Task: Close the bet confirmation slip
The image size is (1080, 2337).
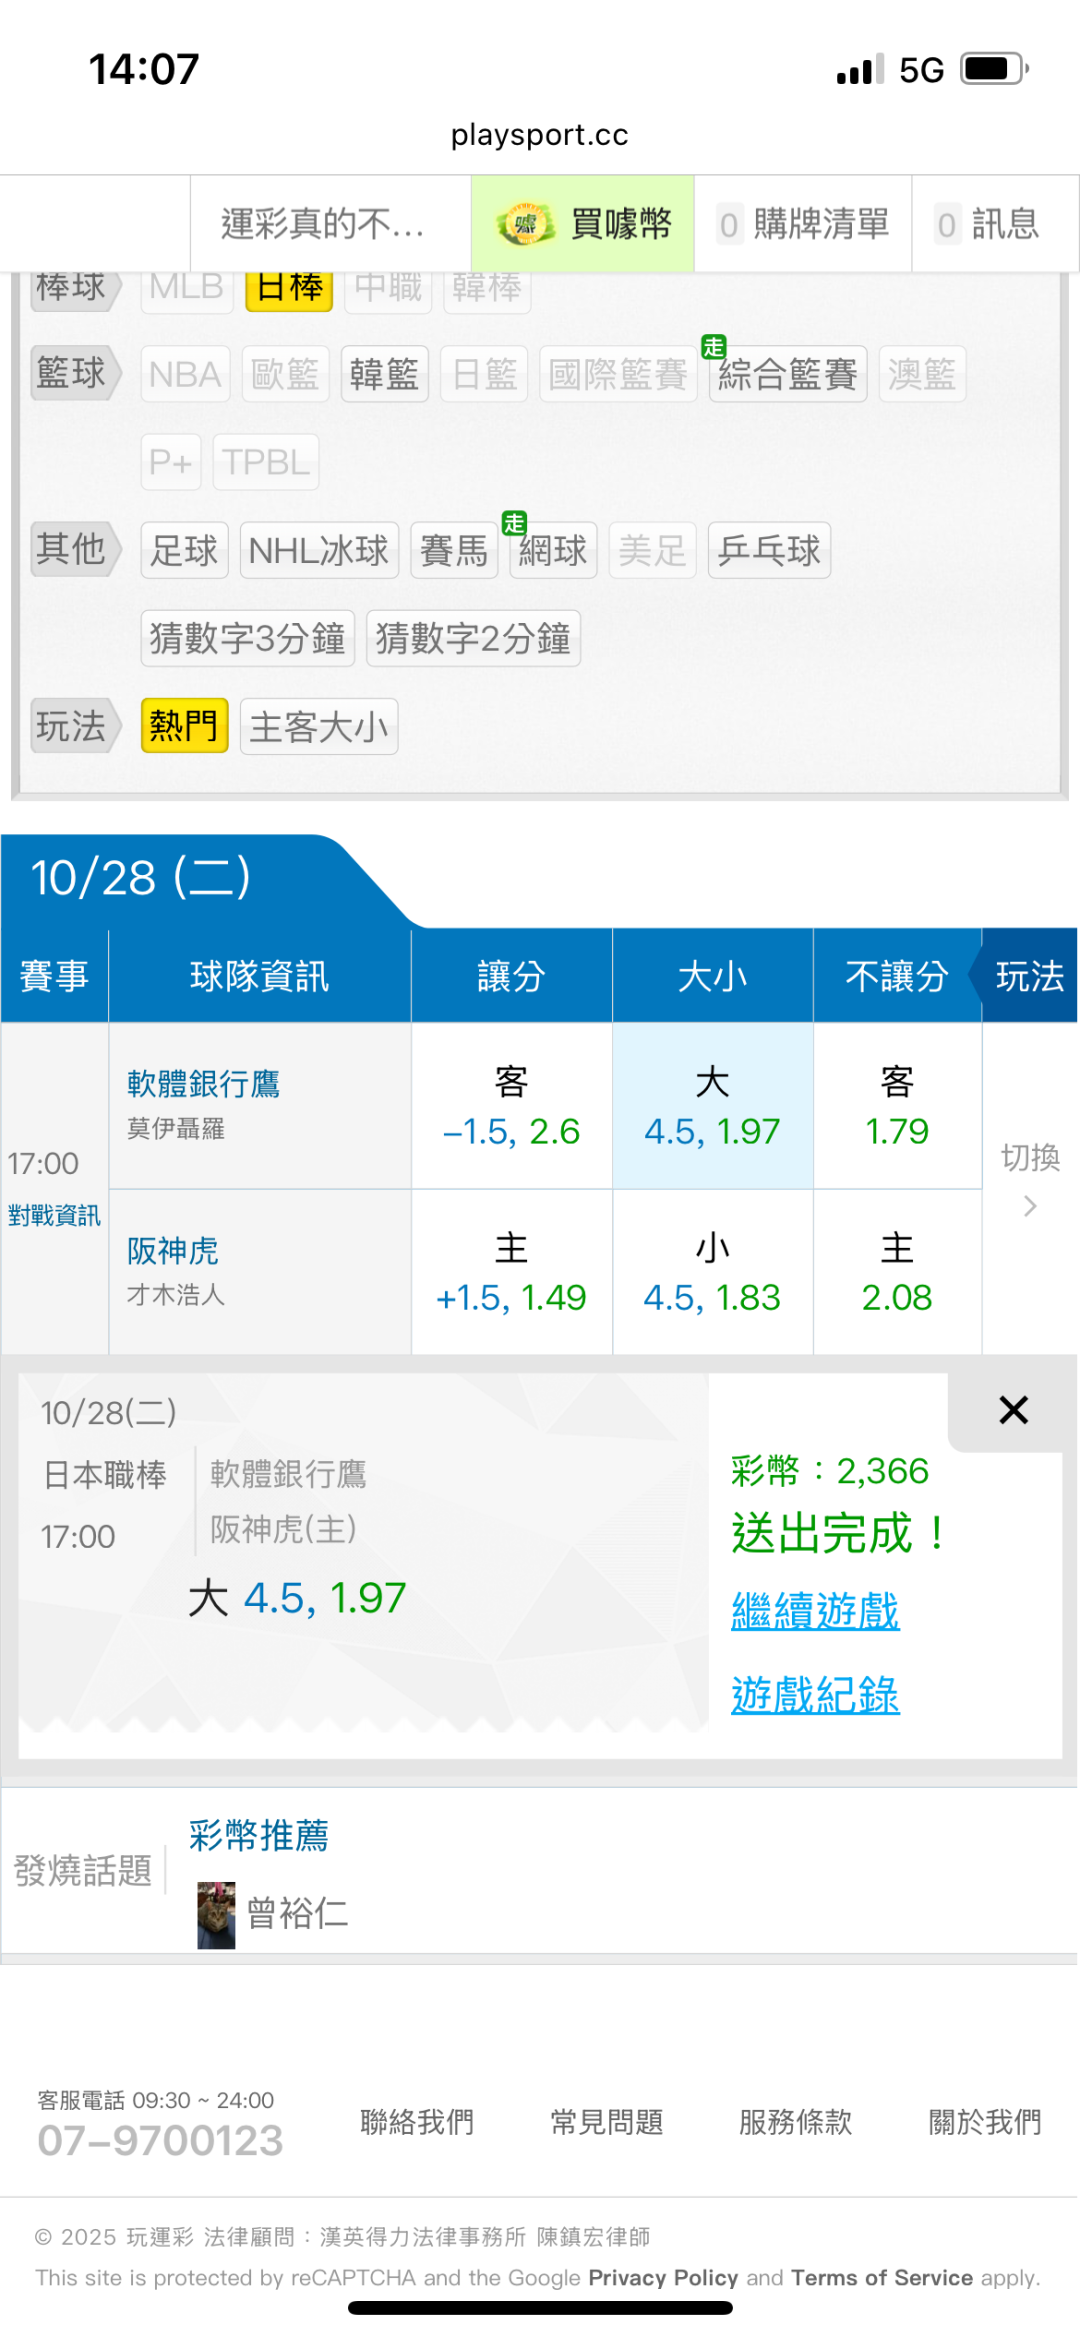Action: pyautogui.click(x=1013, y=1410)
